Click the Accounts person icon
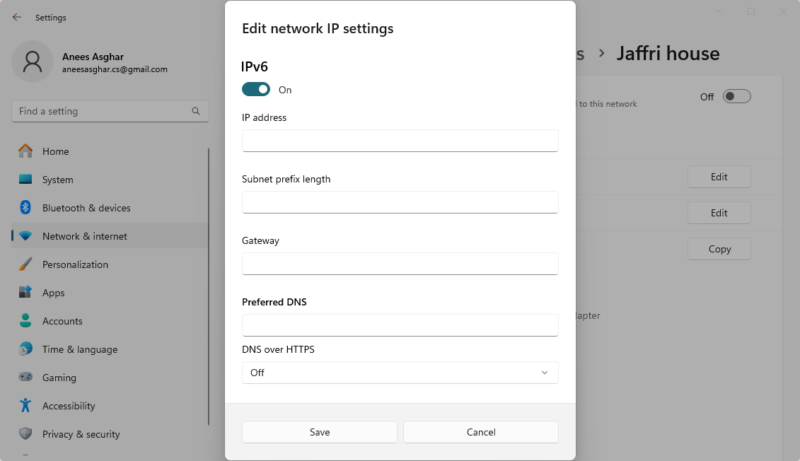Screen dimensions: 800x461 click(25, 321)
